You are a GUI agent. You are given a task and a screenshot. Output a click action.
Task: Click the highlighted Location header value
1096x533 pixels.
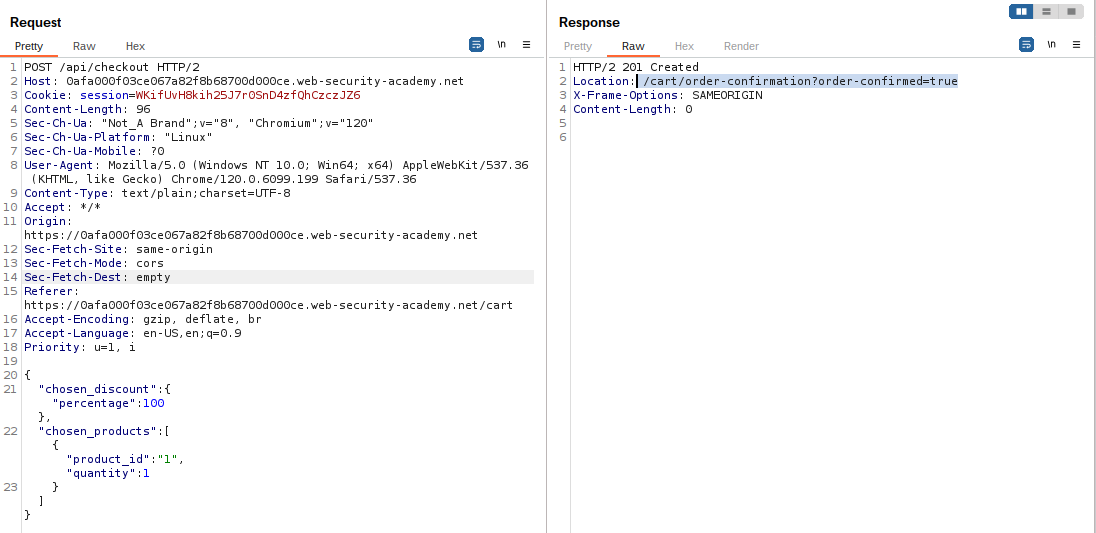(x=799, y=81)
